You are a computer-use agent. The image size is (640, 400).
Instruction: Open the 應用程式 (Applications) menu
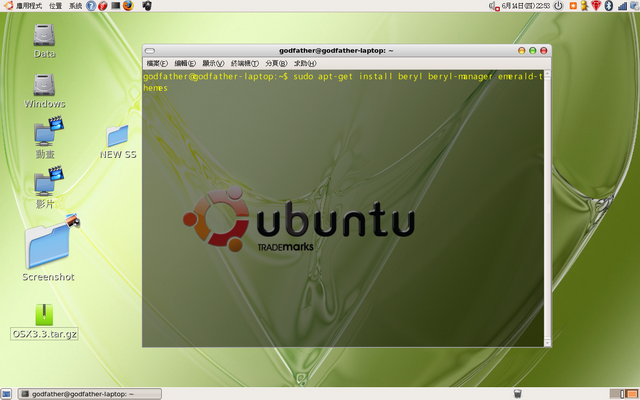(29, 6)
